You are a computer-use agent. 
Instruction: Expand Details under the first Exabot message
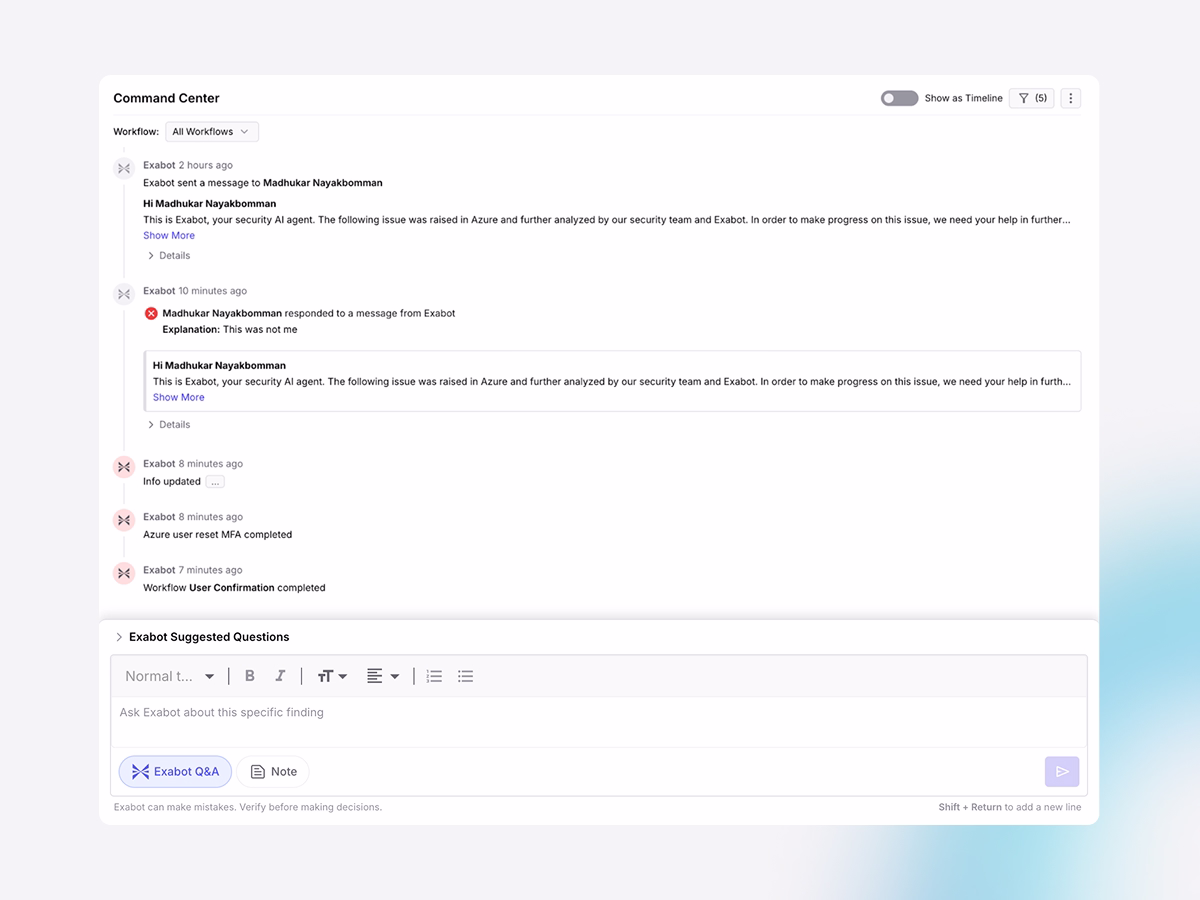pos(169,255)
